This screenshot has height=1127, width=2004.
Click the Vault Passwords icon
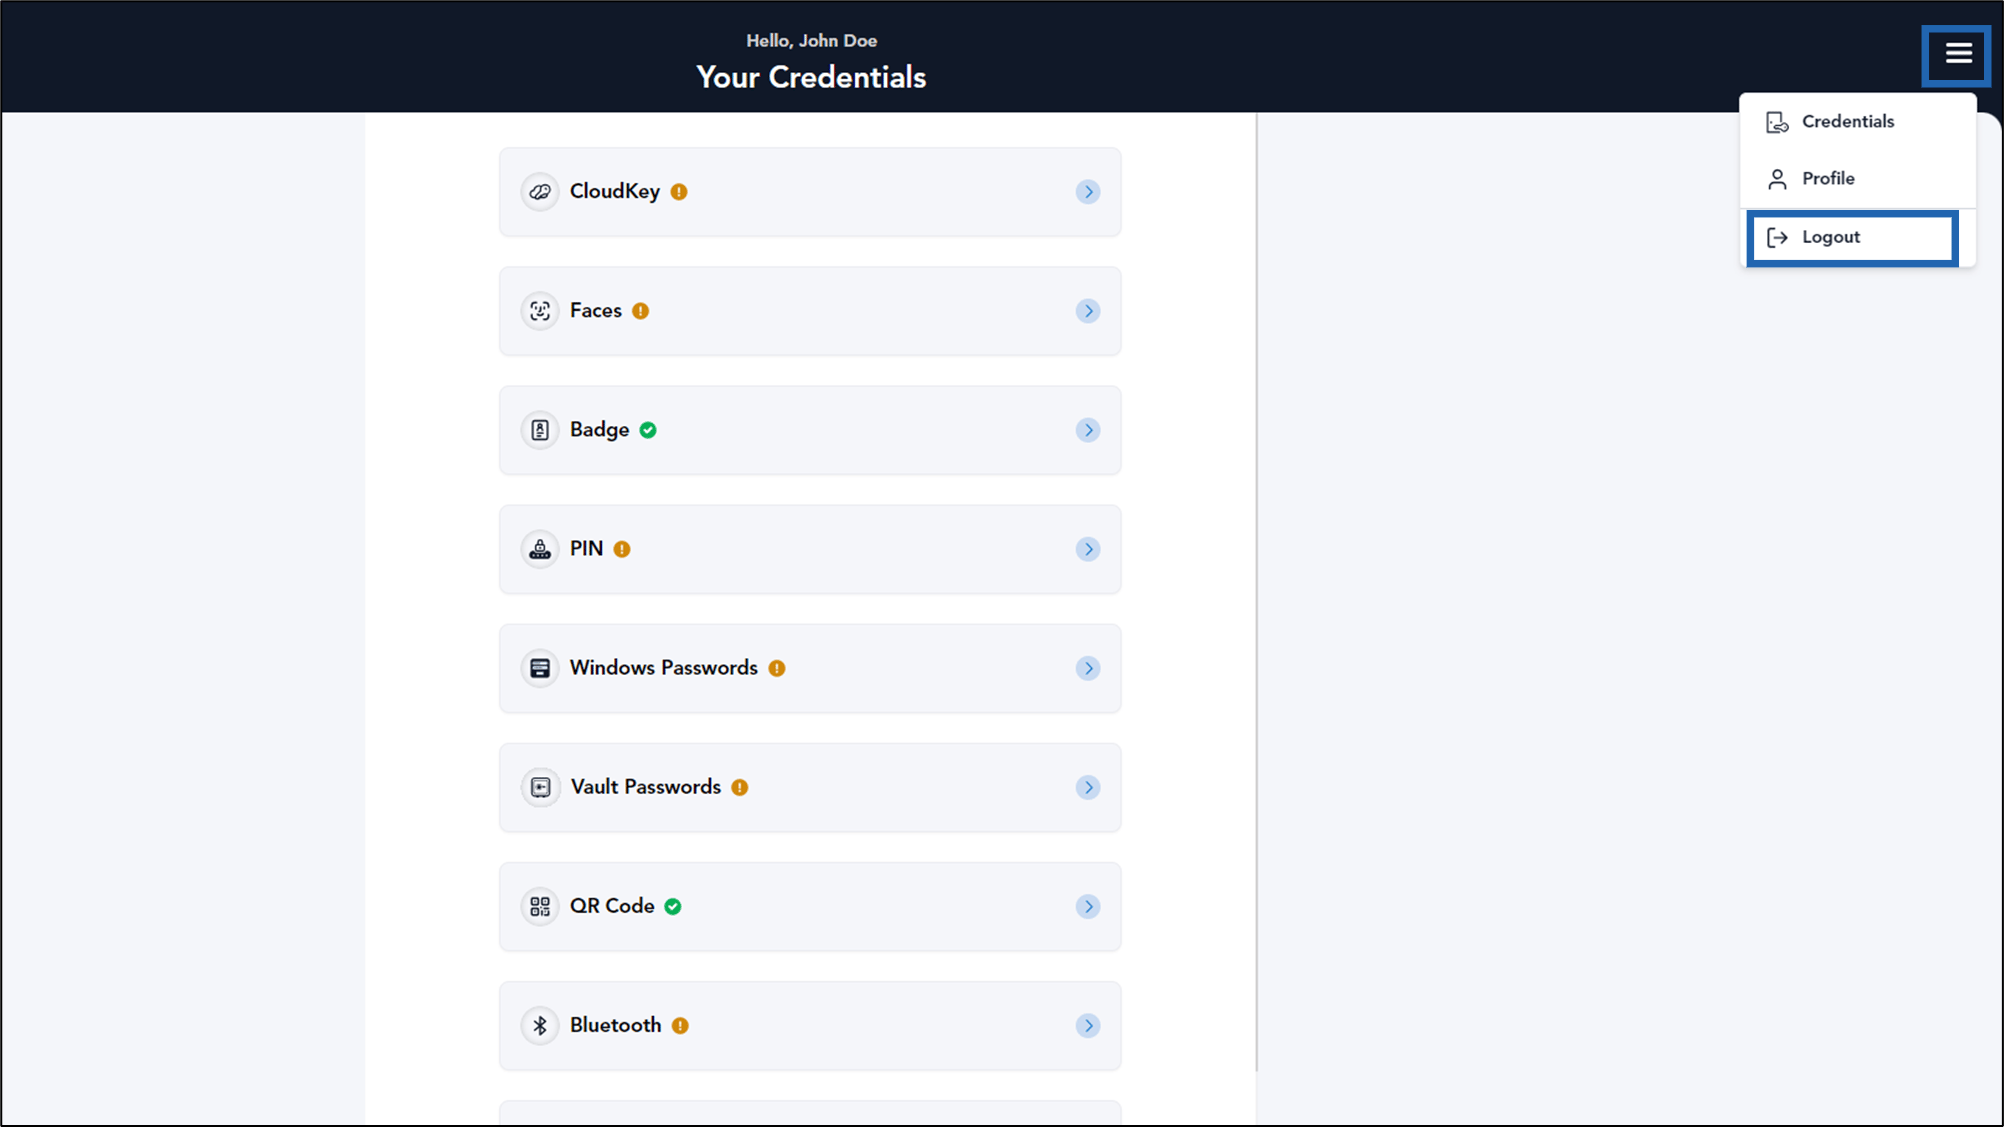click(540, 787)
